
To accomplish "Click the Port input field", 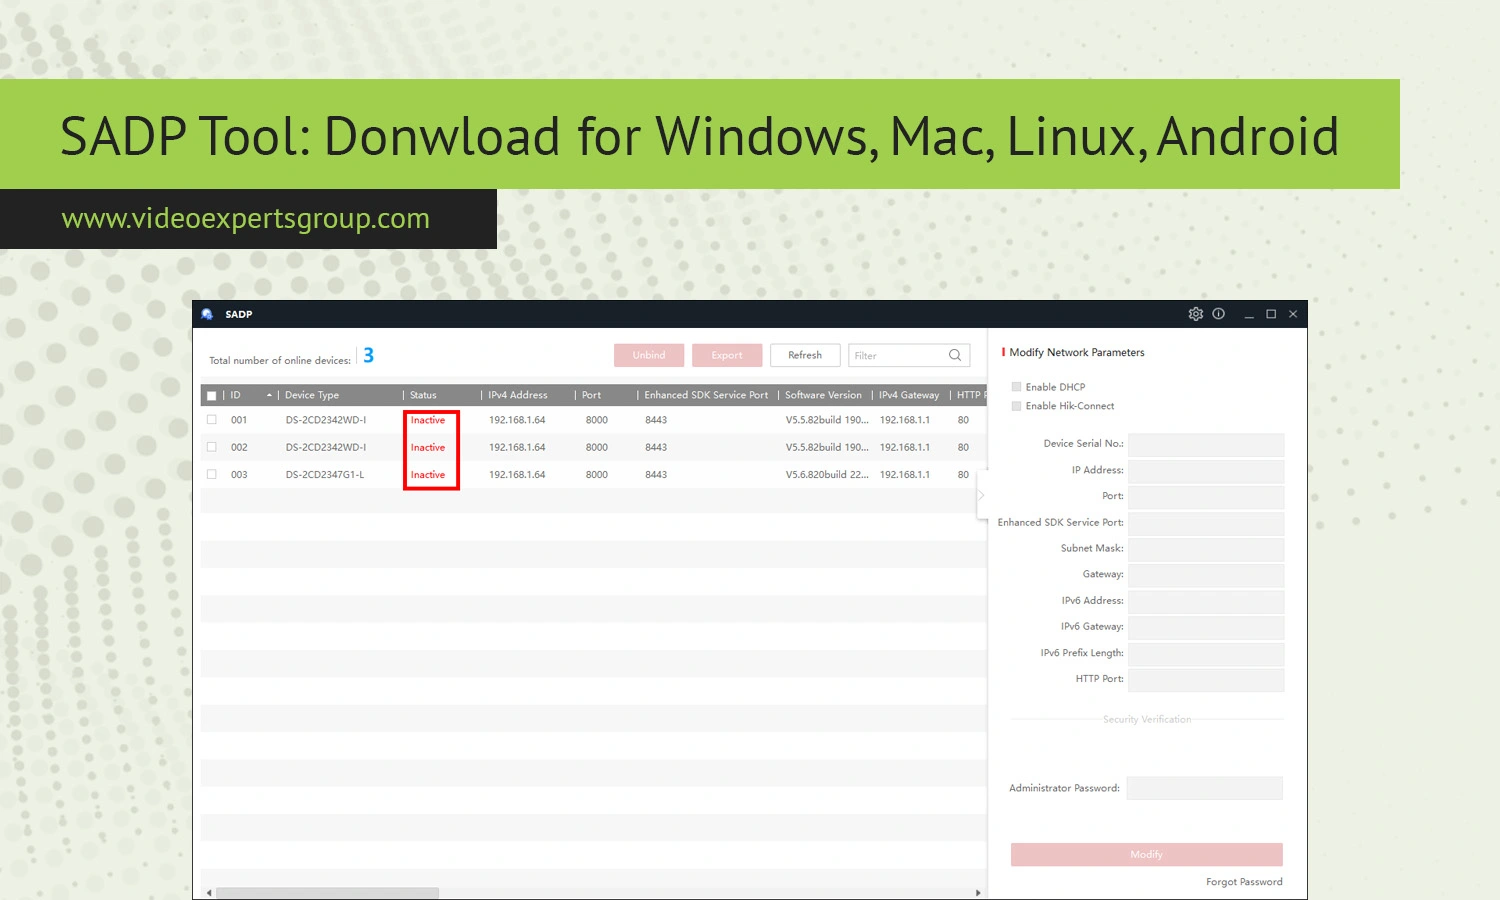I will (x=1206, y=496).
